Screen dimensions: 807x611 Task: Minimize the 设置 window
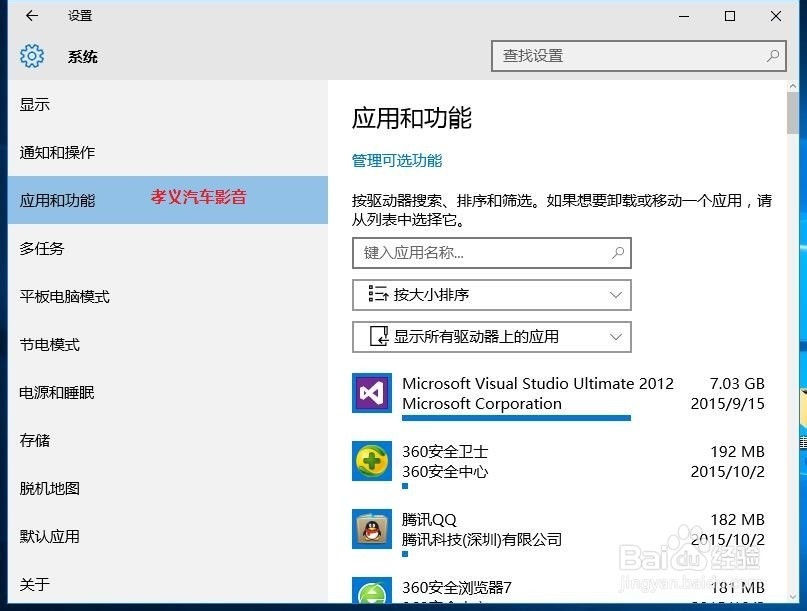[x=684, y=16]
